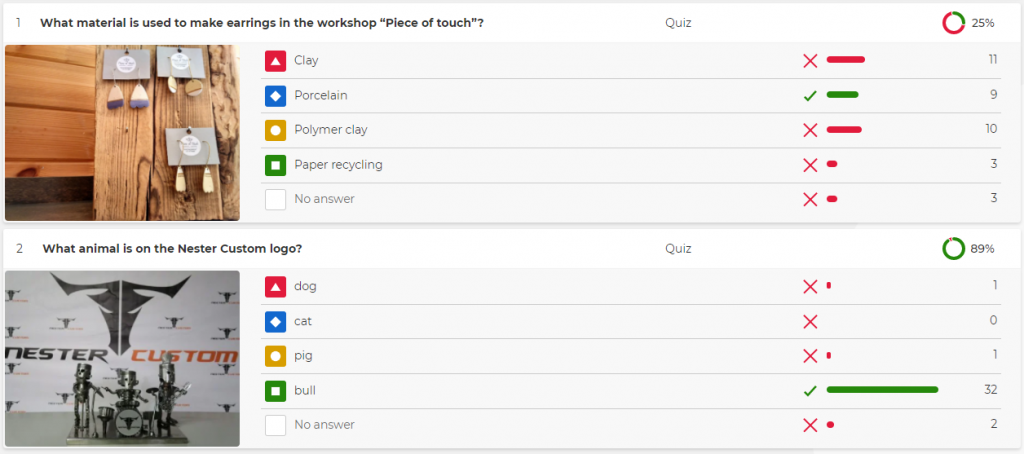Click the empty box beside question 1 No answer
Screen dimensions: 1024x454
(x=276, y=200)
